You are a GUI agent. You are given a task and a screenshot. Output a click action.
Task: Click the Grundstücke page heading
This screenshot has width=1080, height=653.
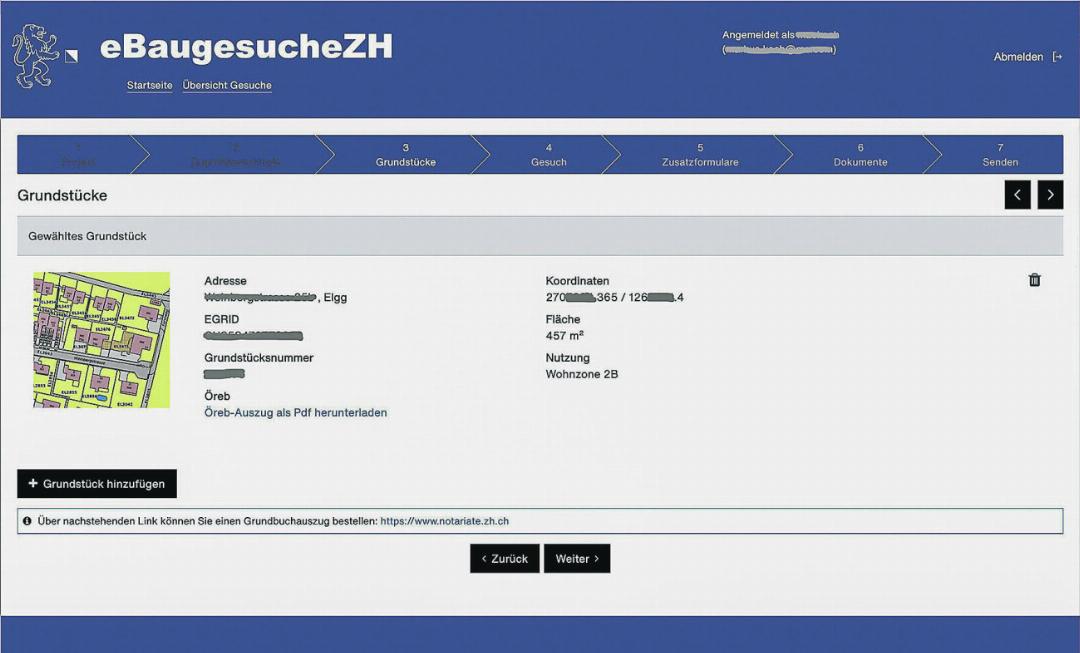tap(62, 195)
